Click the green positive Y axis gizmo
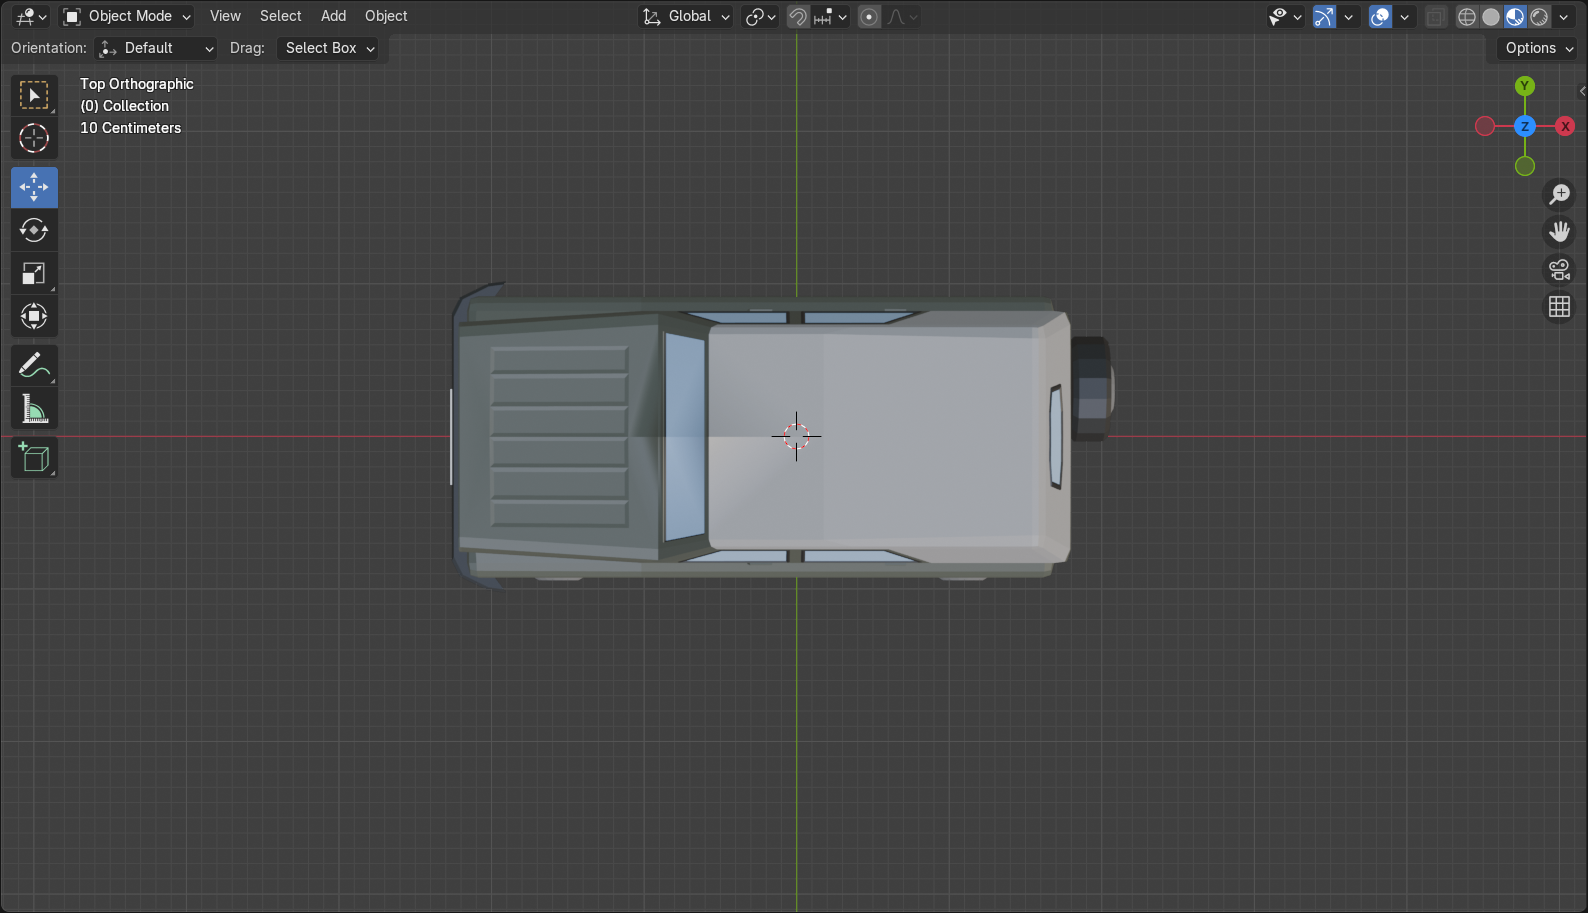Screen dimensions: 1588x913 click(x=1524, y=86)
